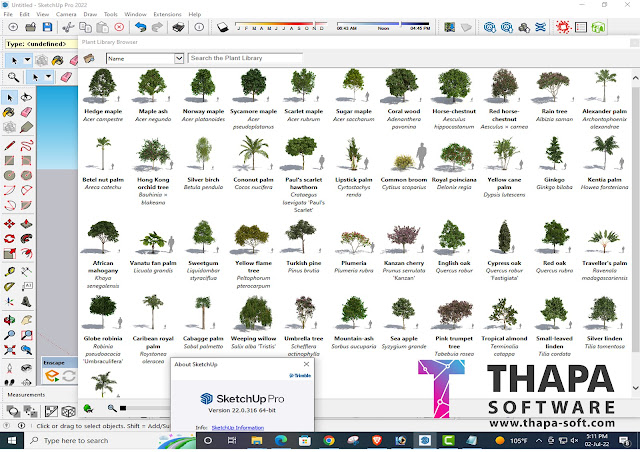Screen dimensions: 640x452
Task: Select the Rotate tool
Action: (x=10, y=238)
